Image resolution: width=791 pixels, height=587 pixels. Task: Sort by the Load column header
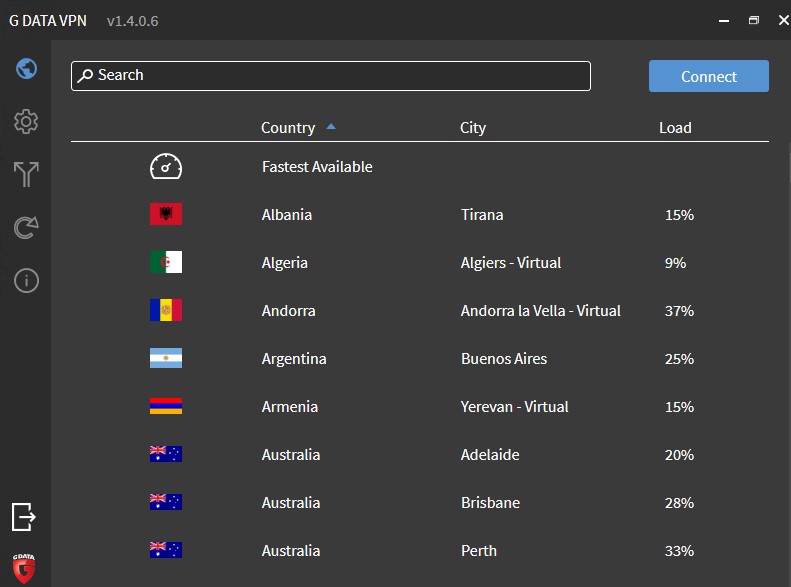point(675,128)
